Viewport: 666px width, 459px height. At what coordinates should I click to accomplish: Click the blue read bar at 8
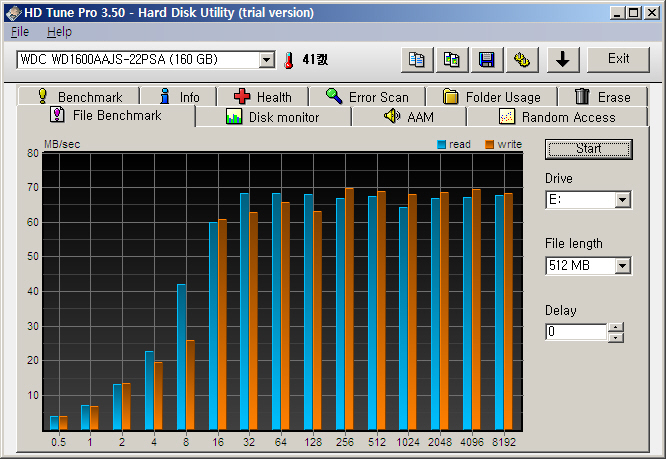(181, 357)
